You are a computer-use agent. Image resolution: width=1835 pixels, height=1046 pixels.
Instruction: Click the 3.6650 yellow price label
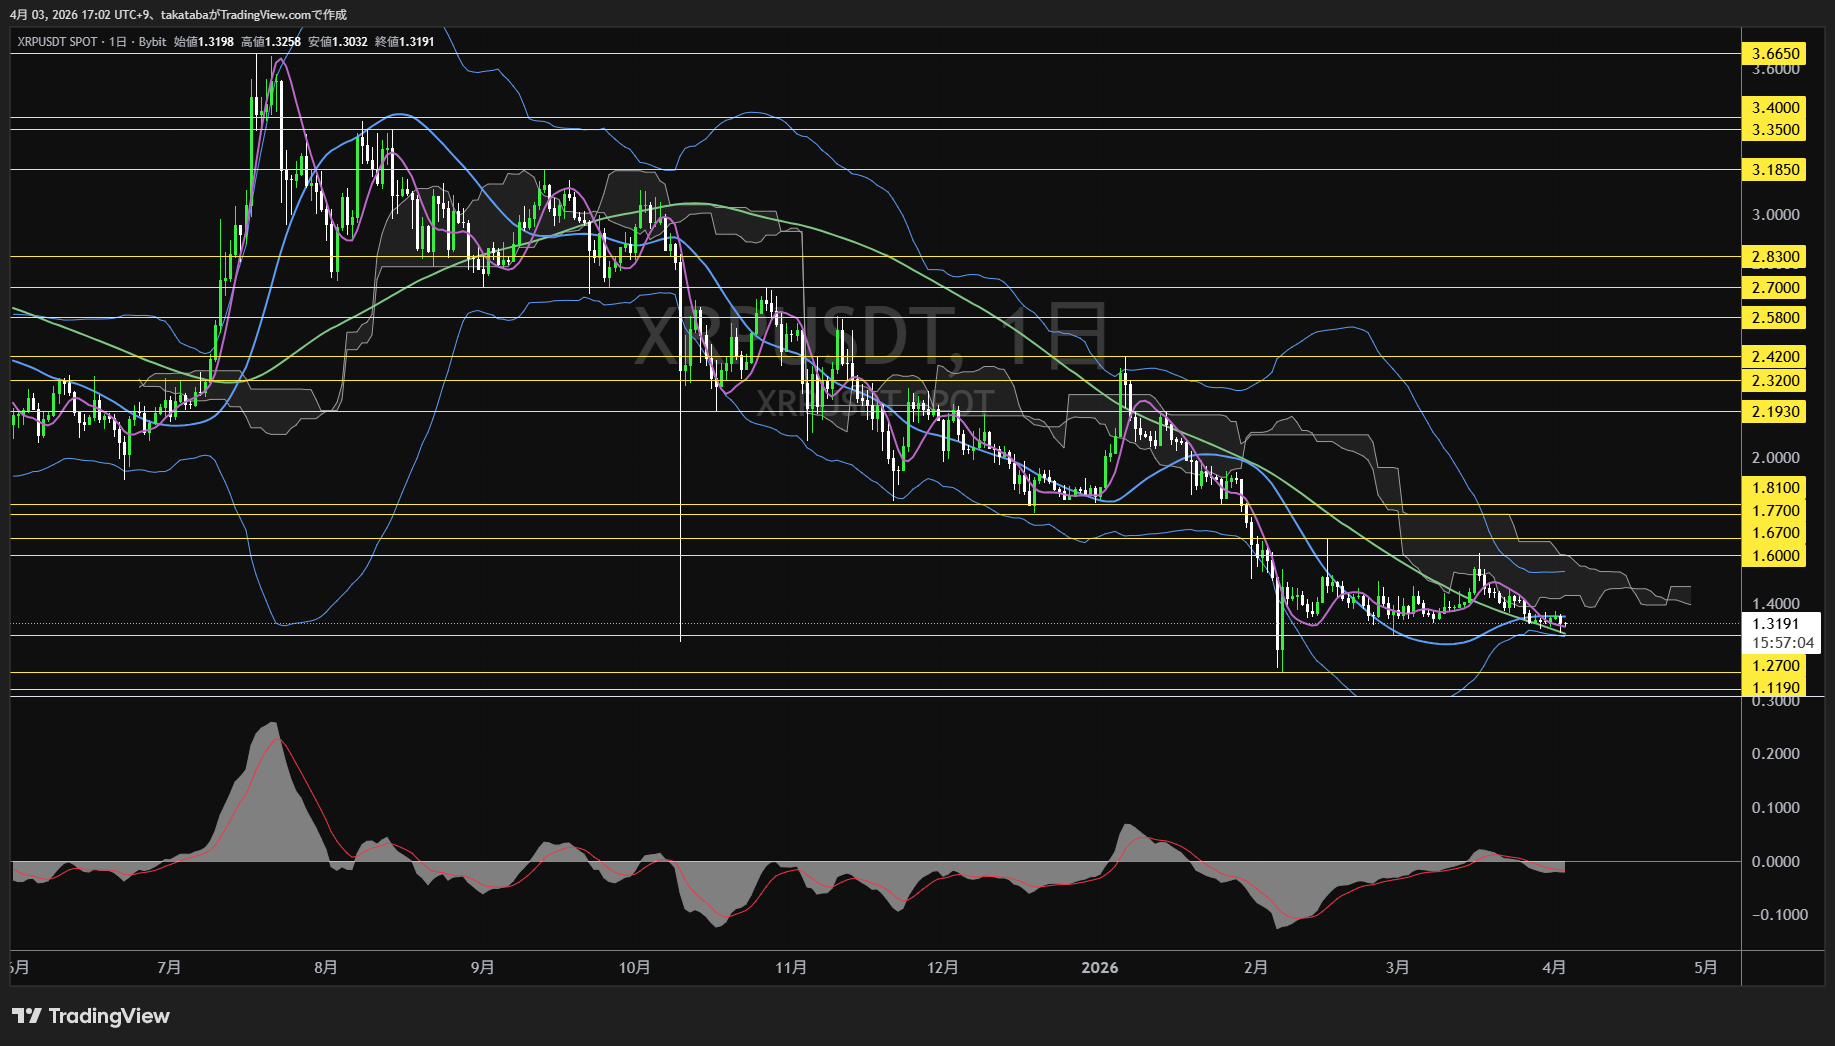point(1775,54)
